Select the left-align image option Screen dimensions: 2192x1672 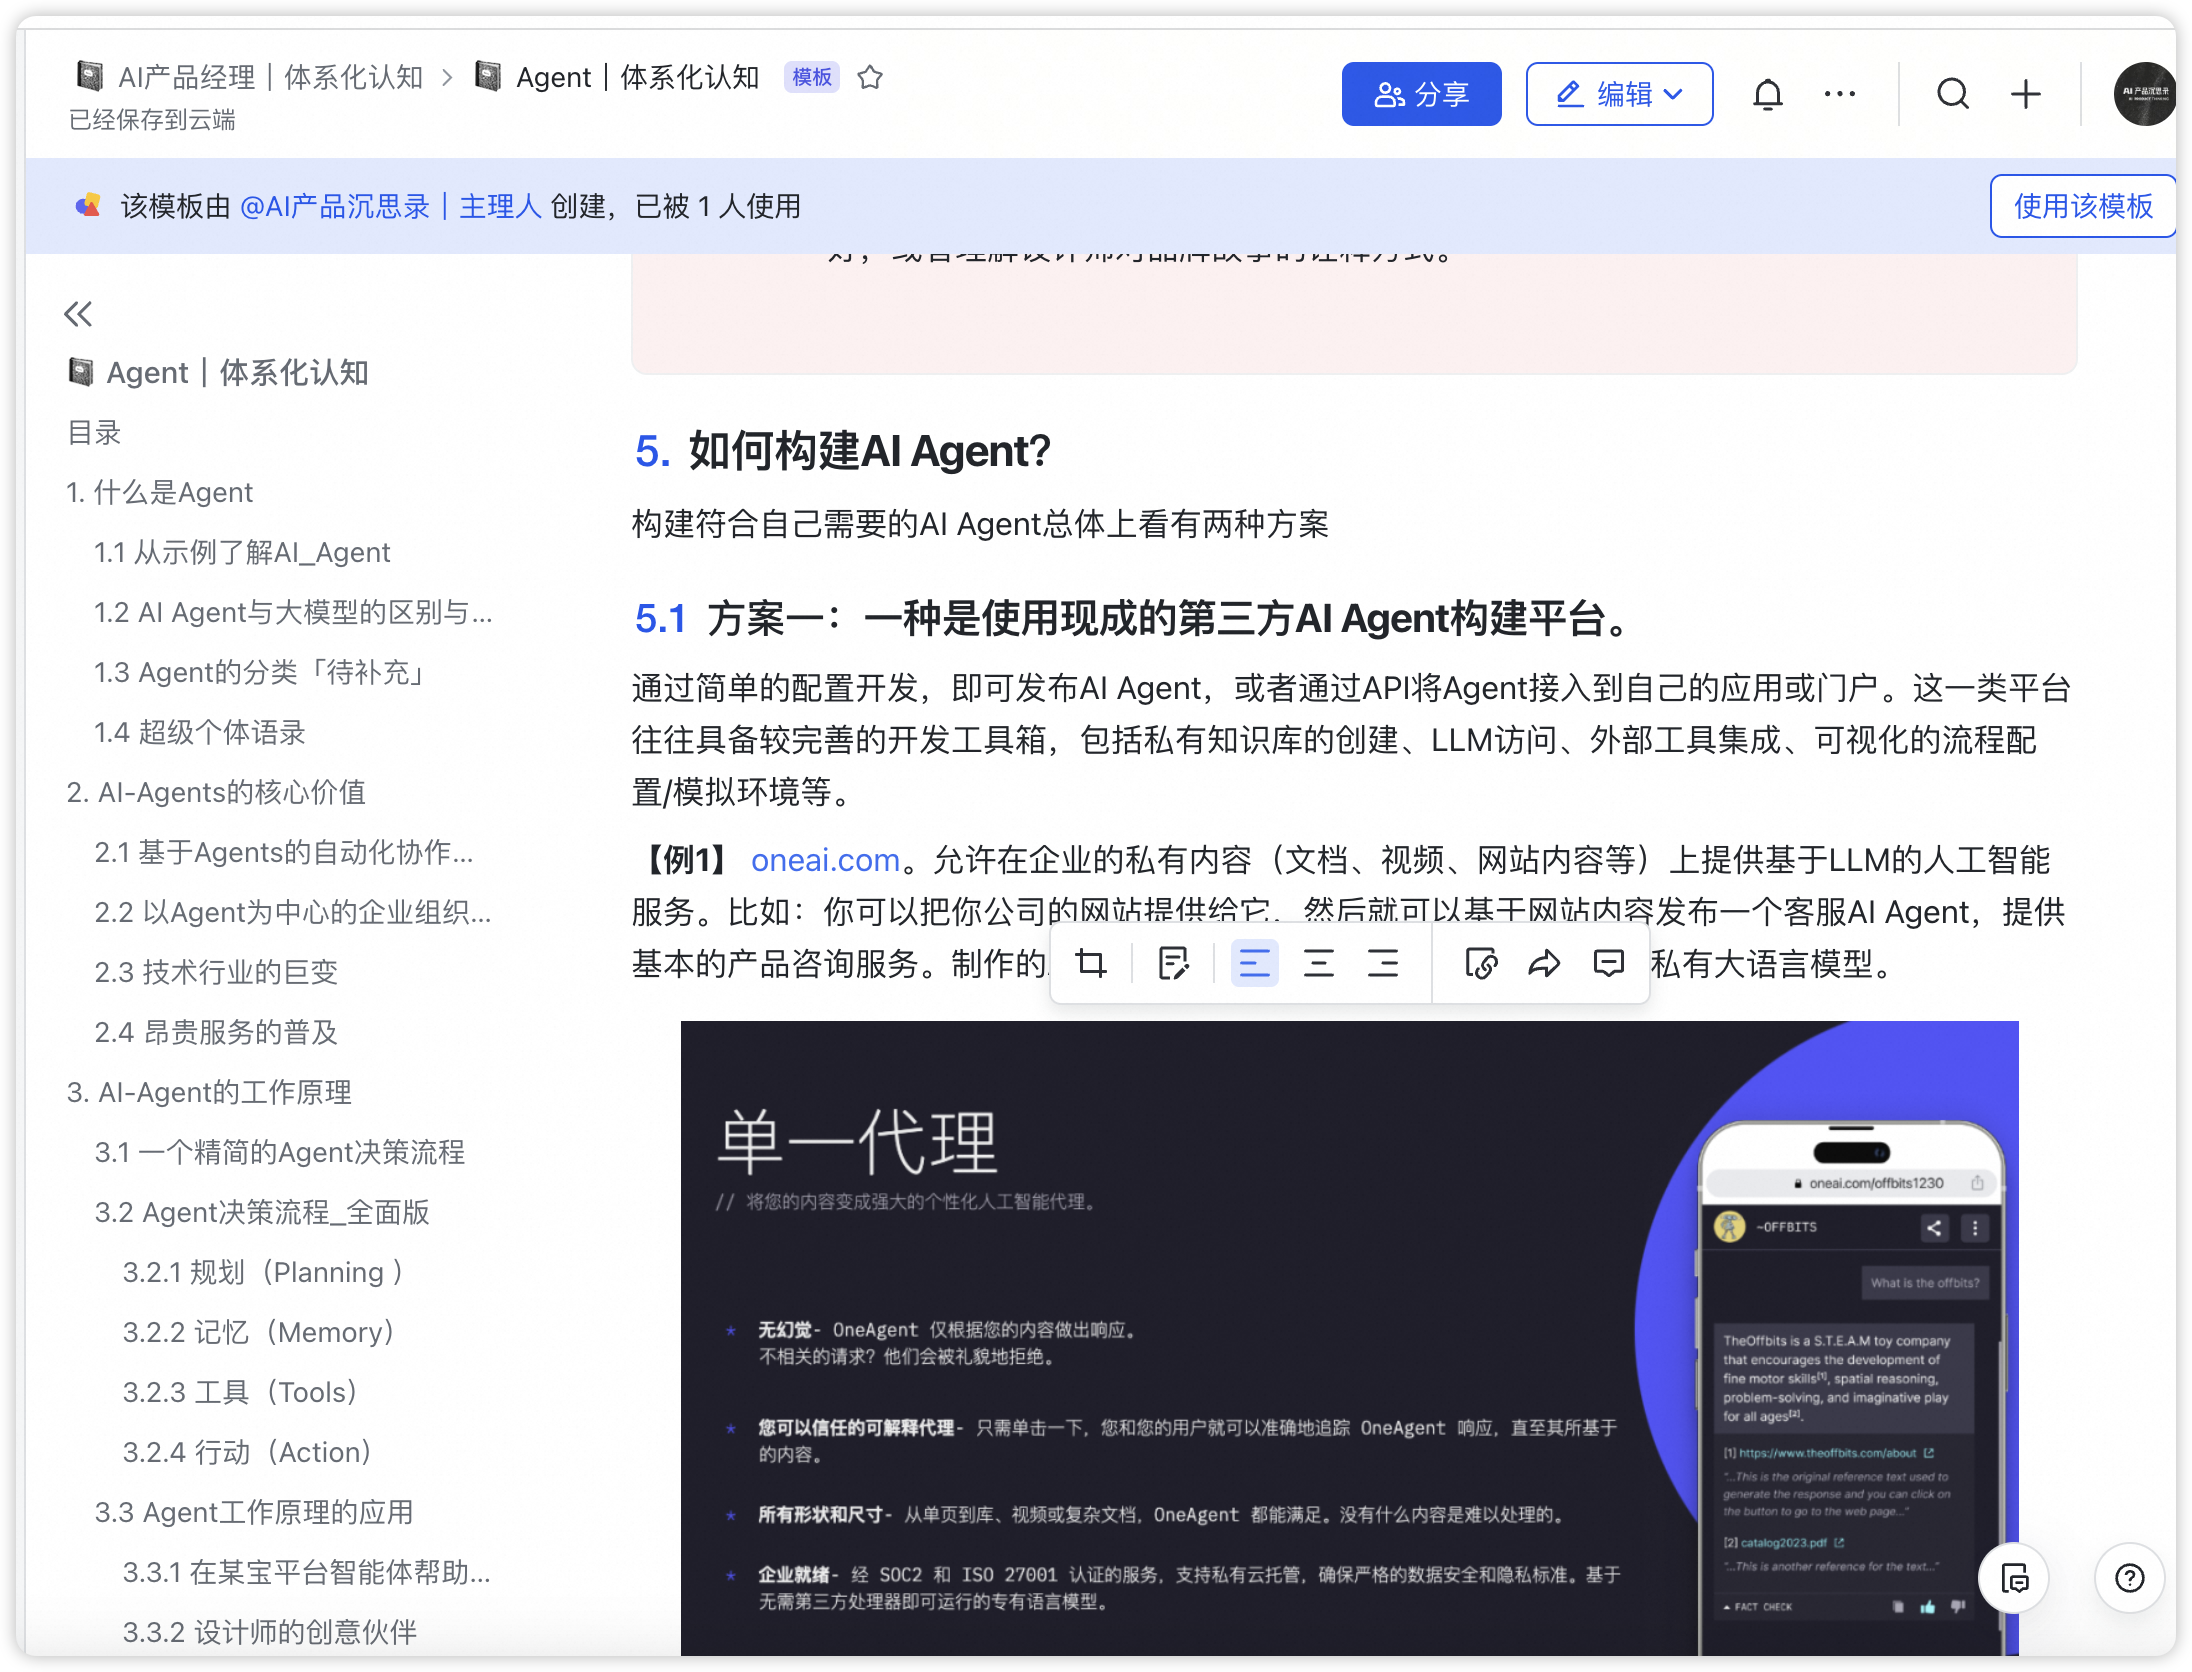click(x=1254, y=964)
